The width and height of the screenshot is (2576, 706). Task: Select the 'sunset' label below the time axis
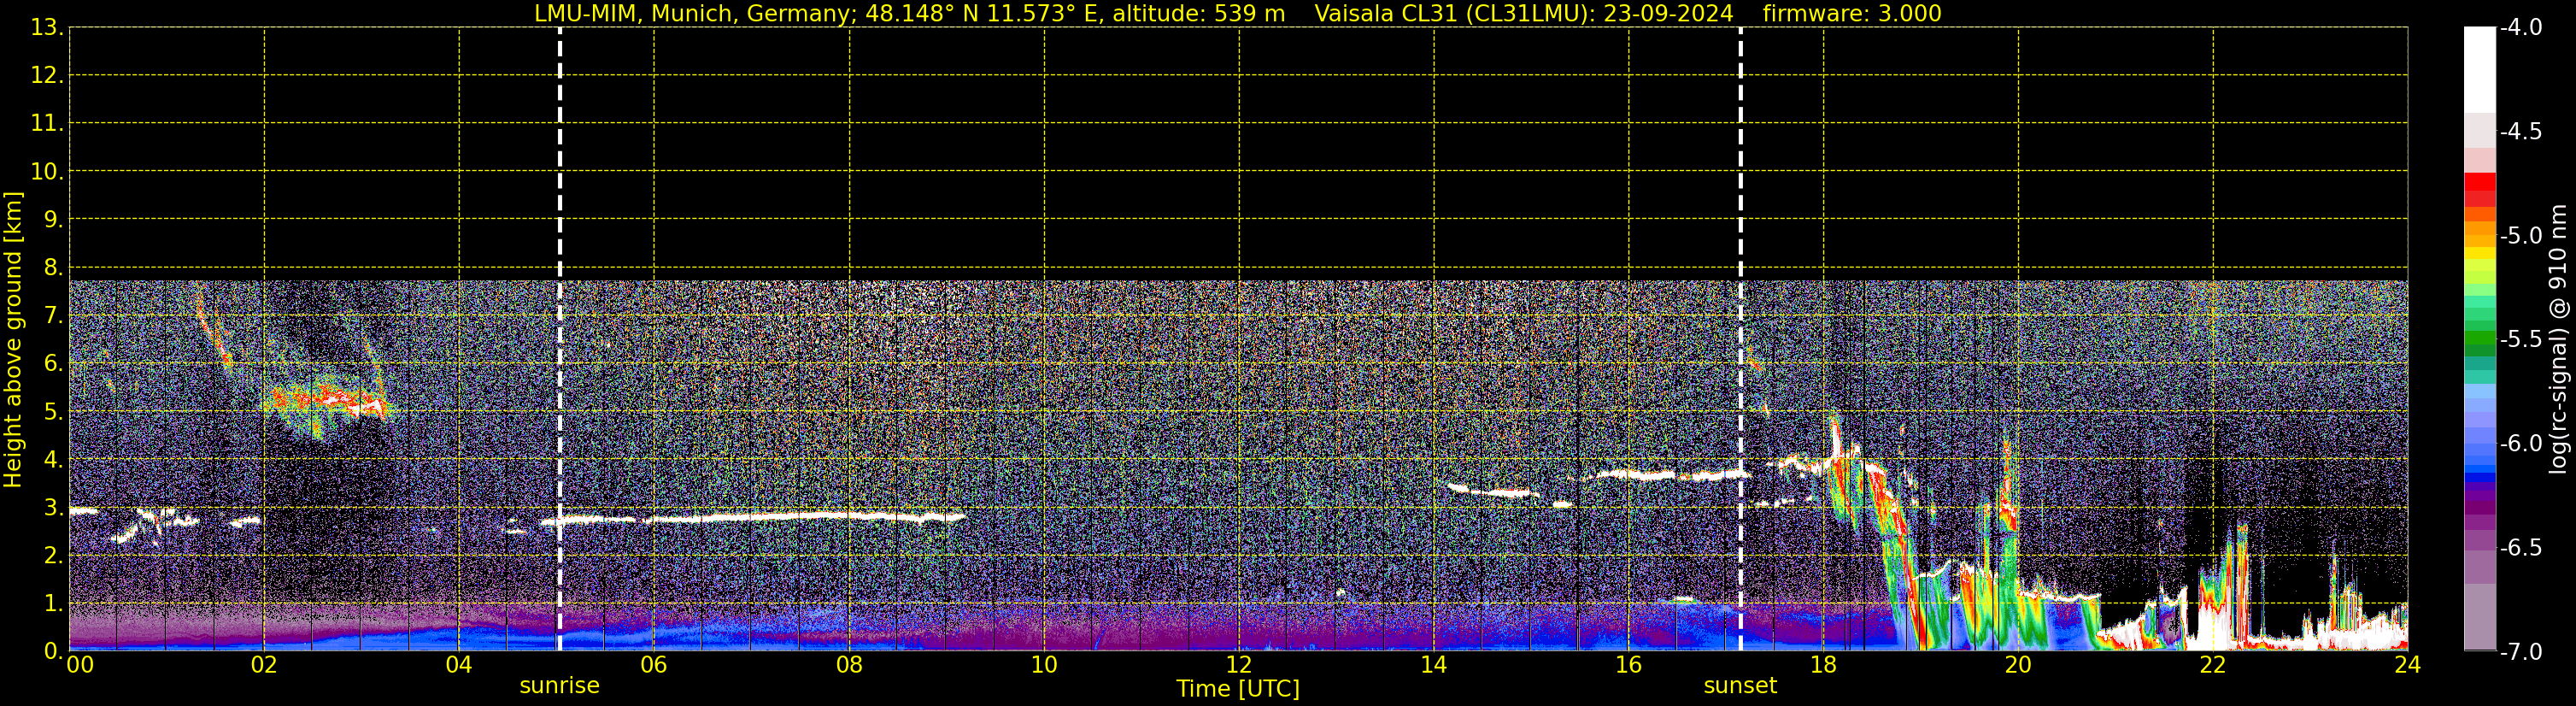(1740, 686)
